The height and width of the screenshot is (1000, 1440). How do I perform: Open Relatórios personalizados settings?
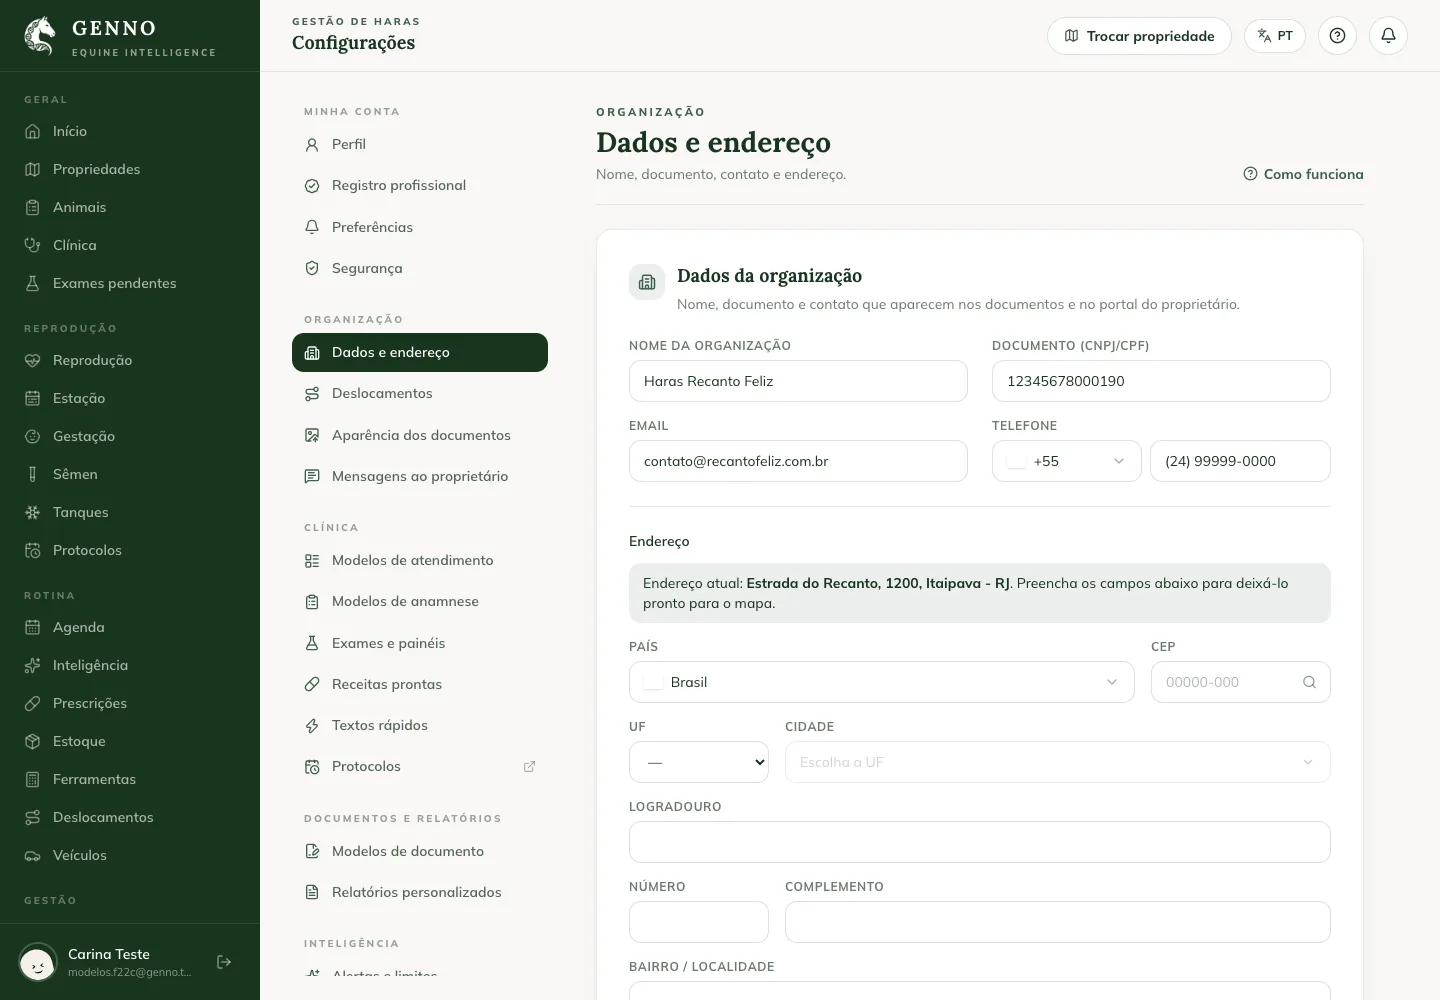tap(420, 892)
